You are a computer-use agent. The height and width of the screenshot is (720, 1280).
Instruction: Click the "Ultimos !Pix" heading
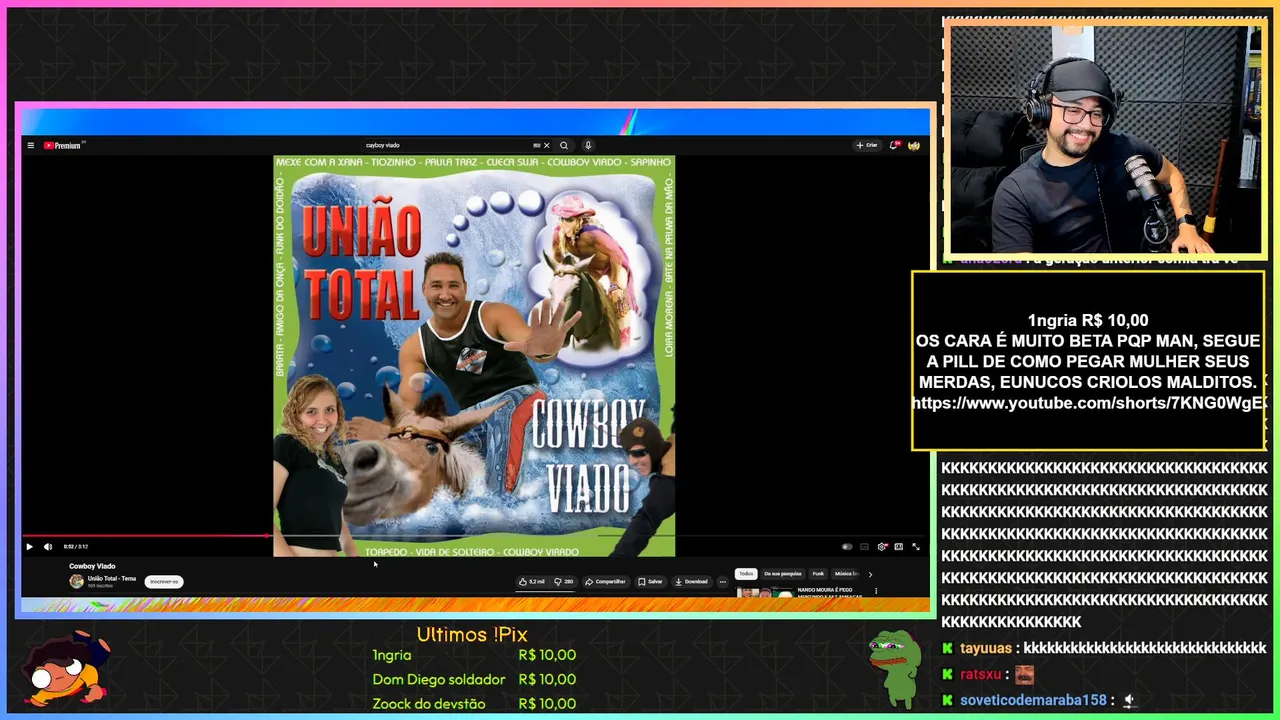[x=472, y=634]
